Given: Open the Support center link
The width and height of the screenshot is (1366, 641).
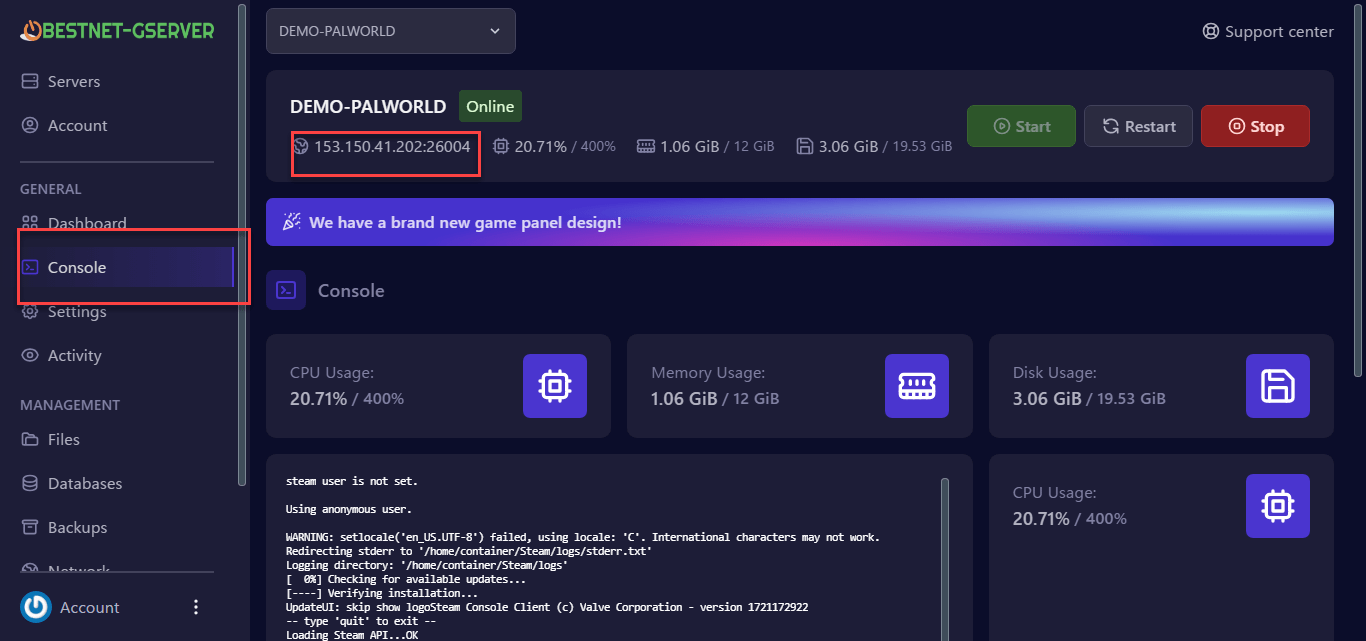Looking at the screenshot, I should click(x=1268, y=32).
